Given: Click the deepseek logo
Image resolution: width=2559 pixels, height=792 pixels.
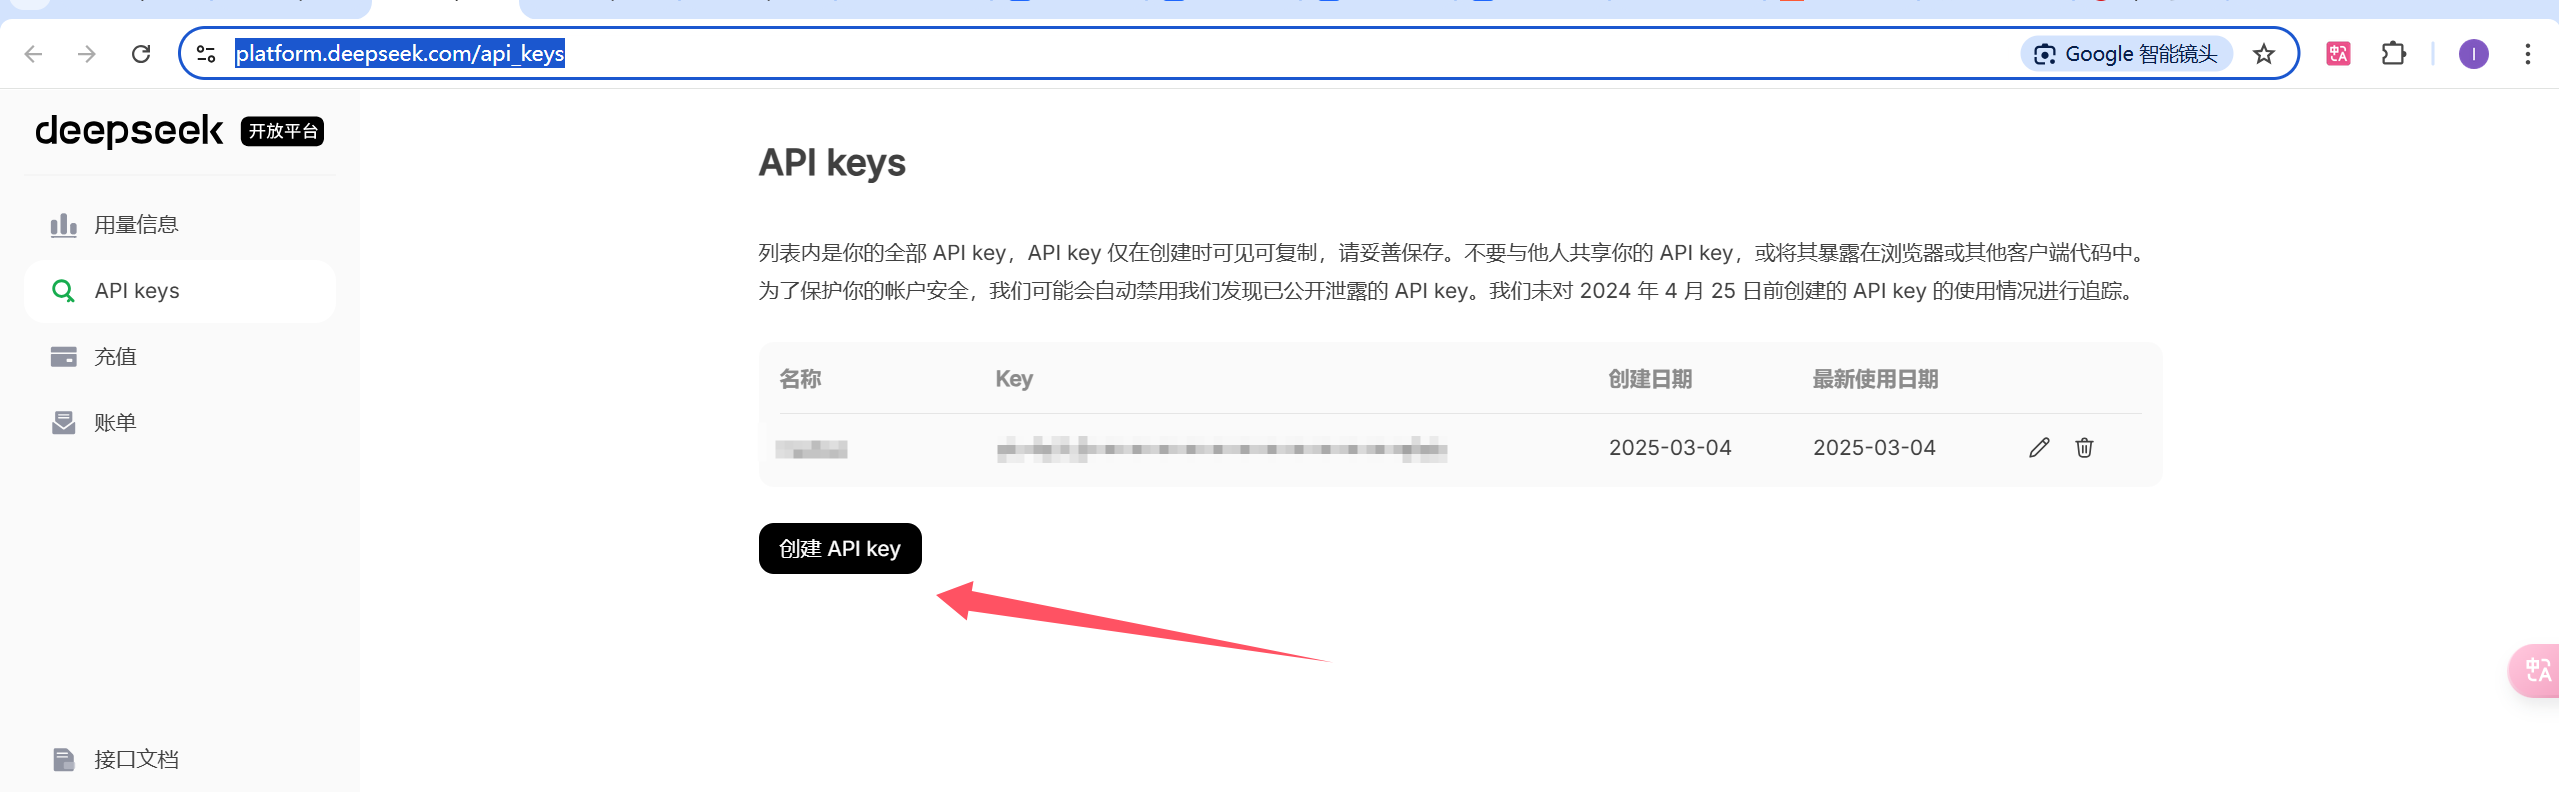Looking at the screenshot, I should (x=129, y=131).
